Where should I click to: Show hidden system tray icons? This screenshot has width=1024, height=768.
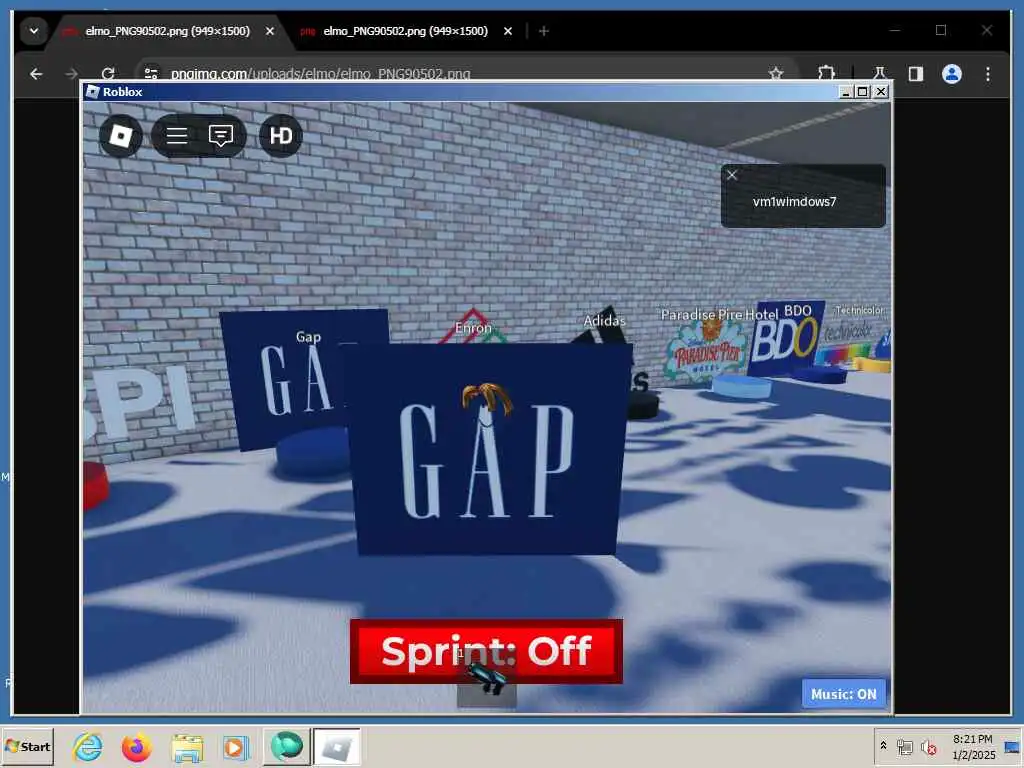(x=883, y=745)
